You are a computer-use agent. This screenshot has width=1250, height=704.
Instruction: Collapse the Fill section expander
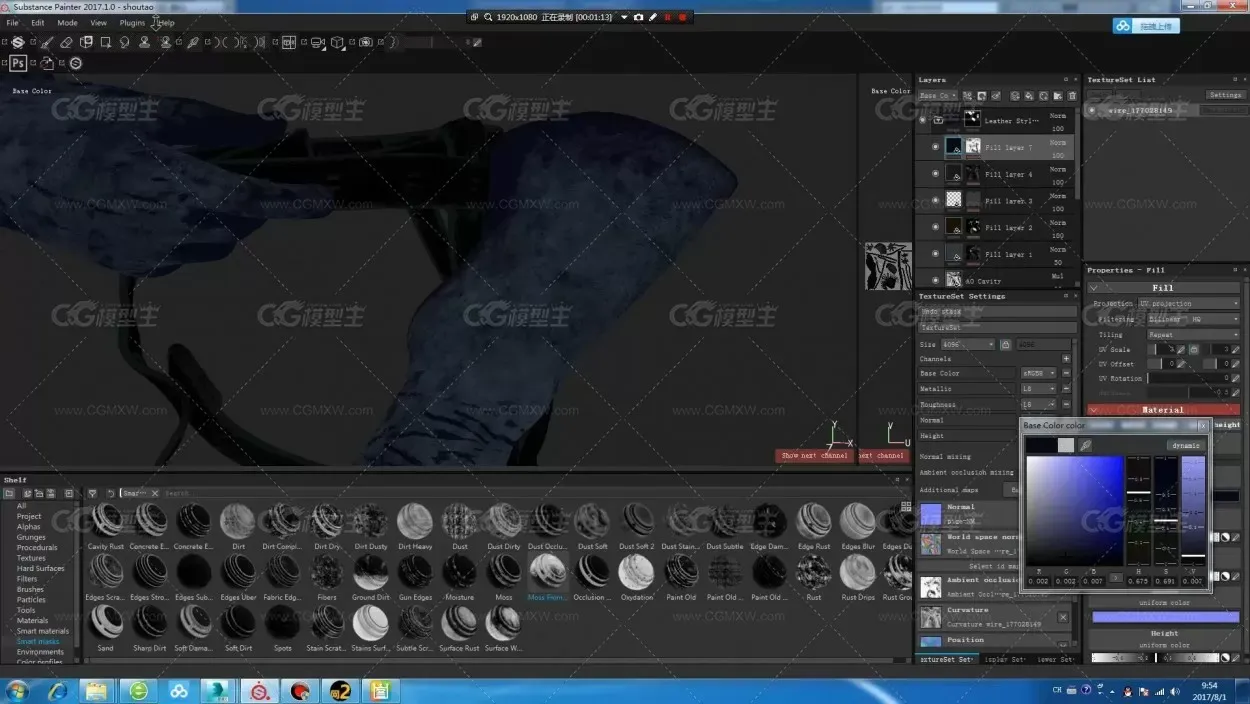[x=1093, y=288]
